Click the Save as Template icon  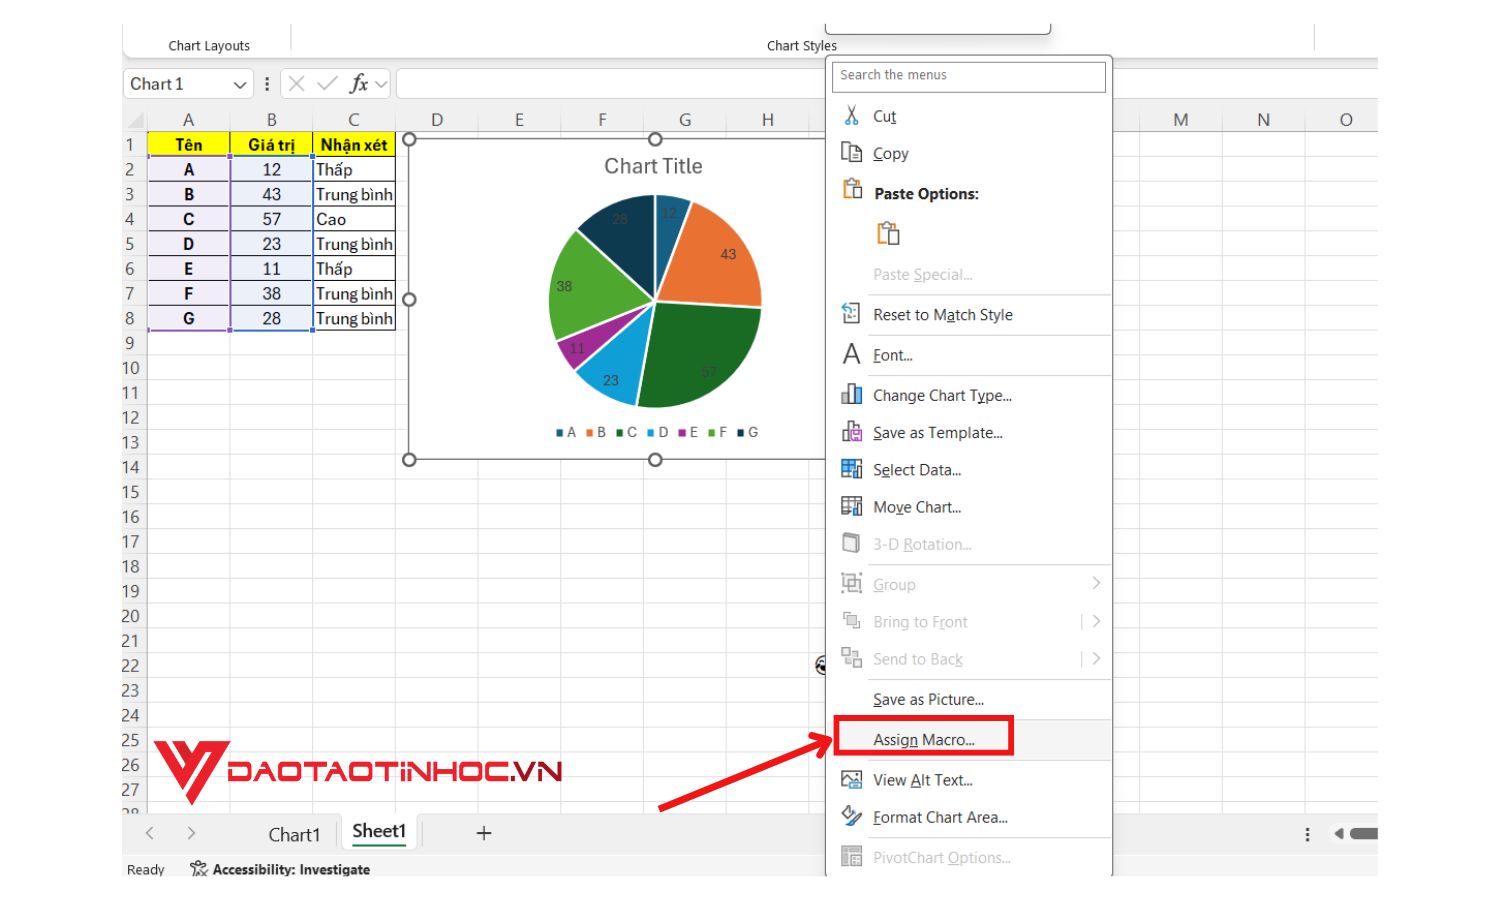pos(852,432)
